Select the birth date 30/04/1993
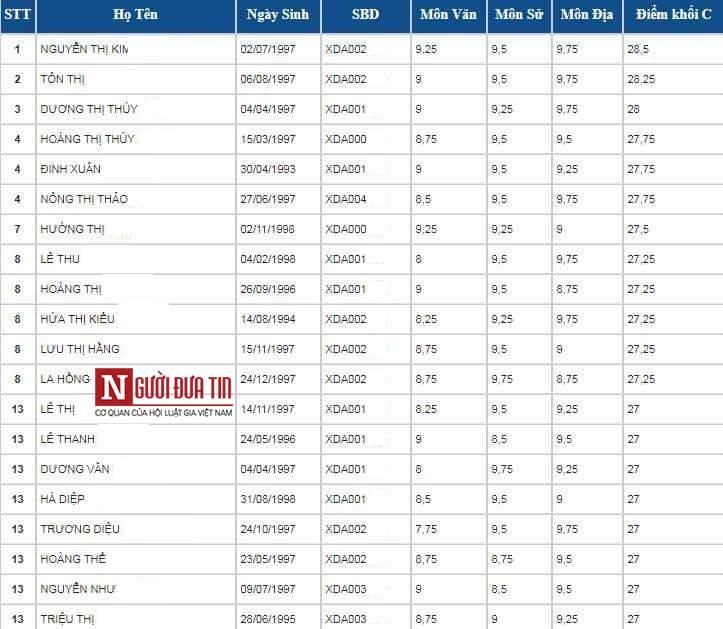Viewport: 723px width, 629px height. point(268,169)
